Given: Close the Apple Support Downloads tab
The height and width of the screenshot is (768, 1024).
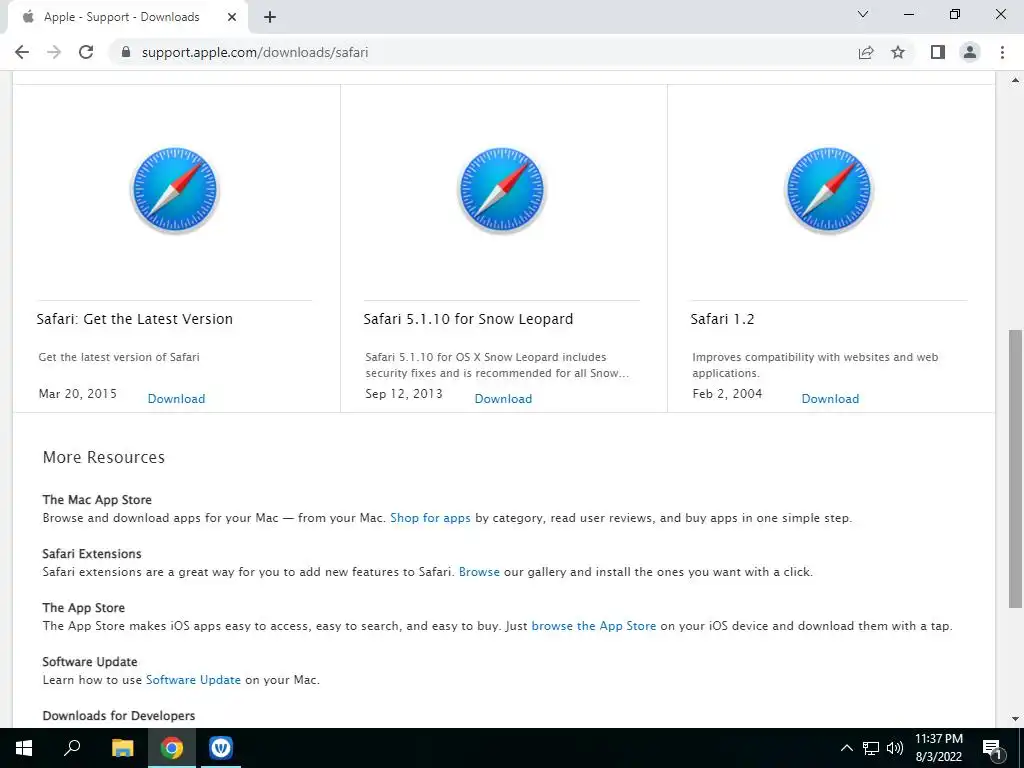Looking at the screenshot, I should click(232, 17).
